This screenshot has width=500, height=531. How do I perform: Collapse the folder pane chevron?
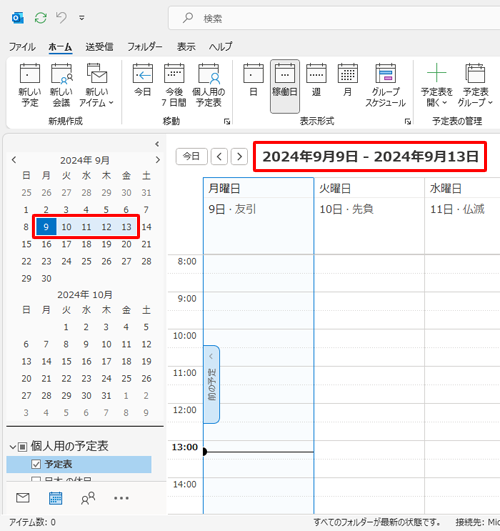[x=157, y=144]
